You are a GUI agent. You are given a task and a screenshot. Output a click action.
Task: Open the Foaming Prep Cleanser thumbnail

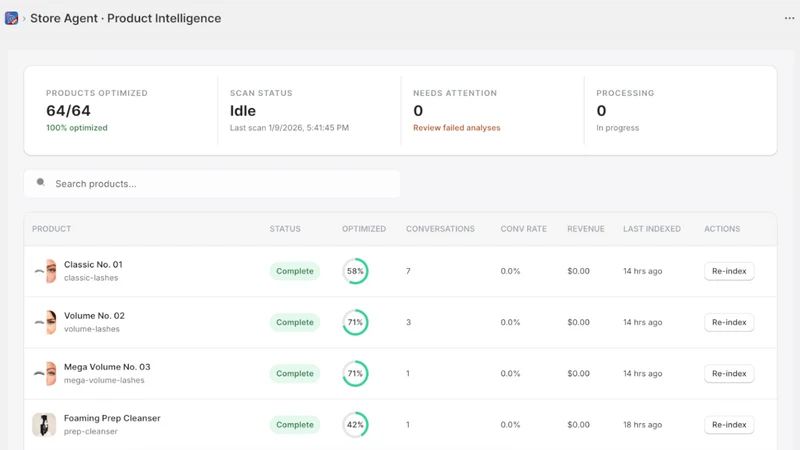pyautogui.click(x=44, y=424)
